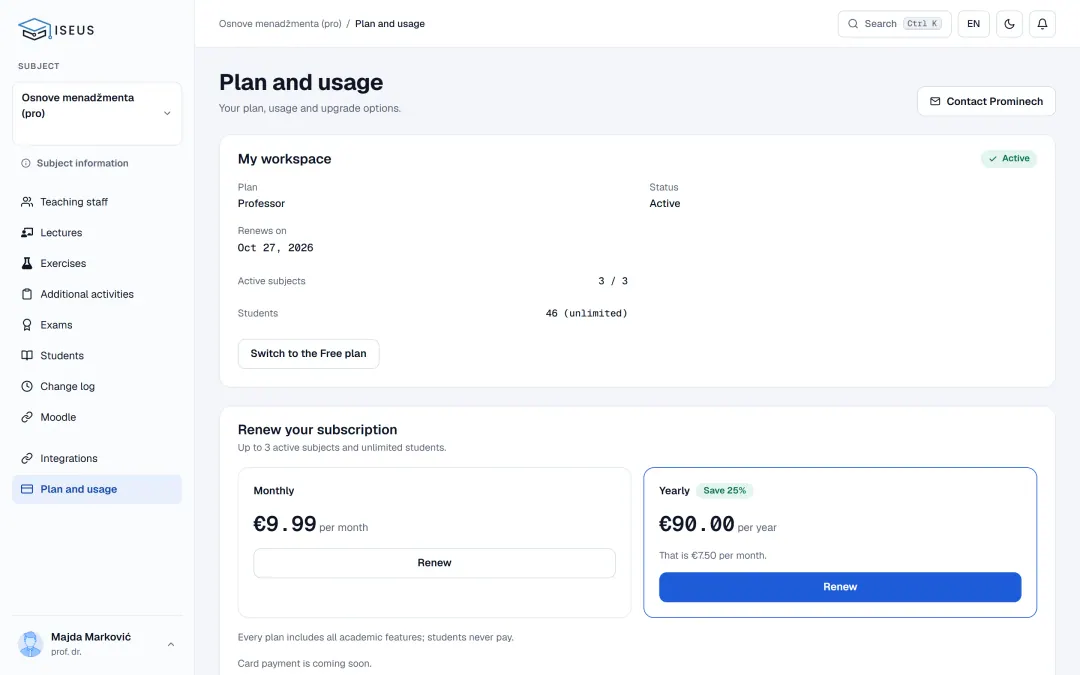Click the Change log clock icon

[x=27, y=386]
